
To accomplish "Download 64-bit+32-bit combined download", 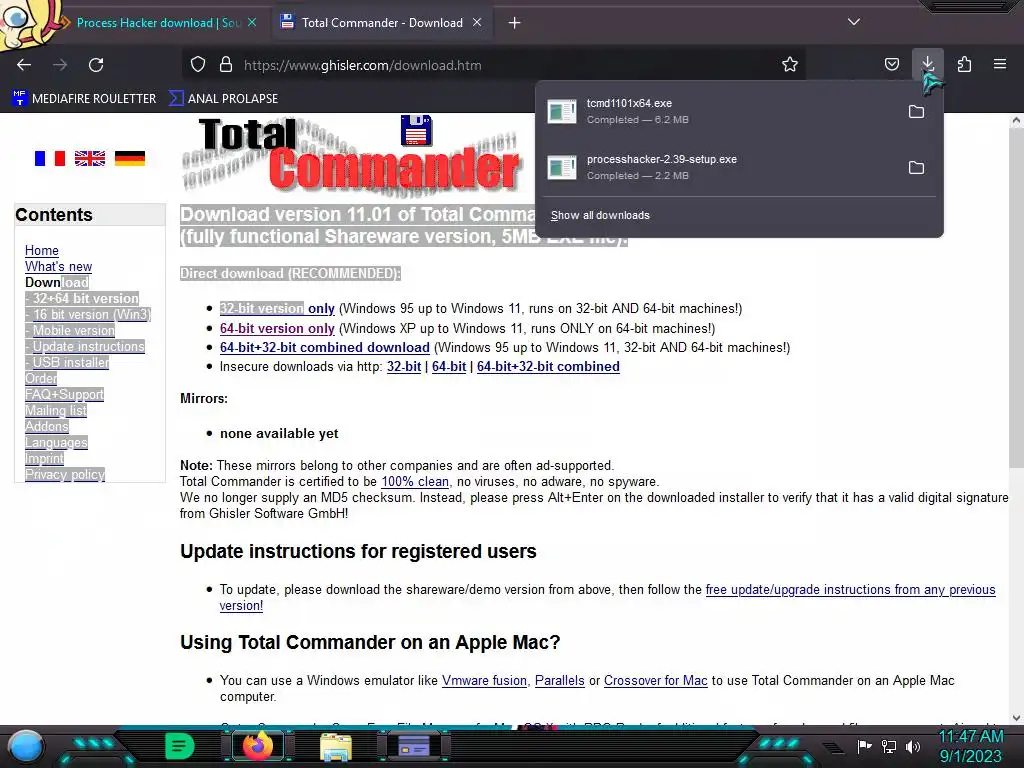I will click(x=325, y=347).
